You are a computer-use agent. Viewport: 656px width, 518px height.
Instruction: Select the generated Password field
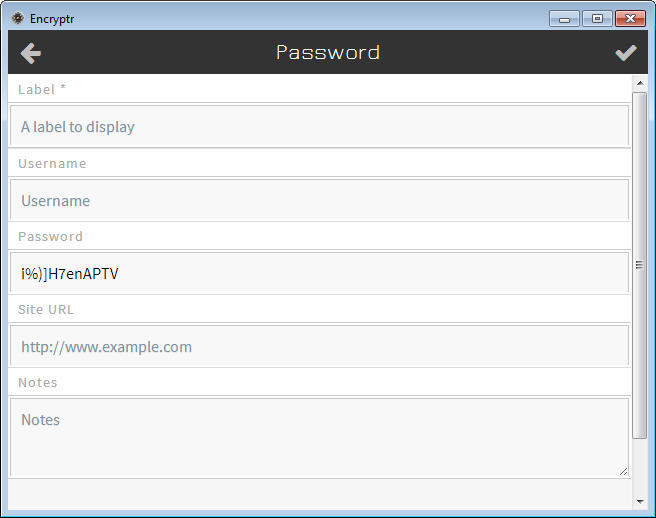(x=319, y=273)
